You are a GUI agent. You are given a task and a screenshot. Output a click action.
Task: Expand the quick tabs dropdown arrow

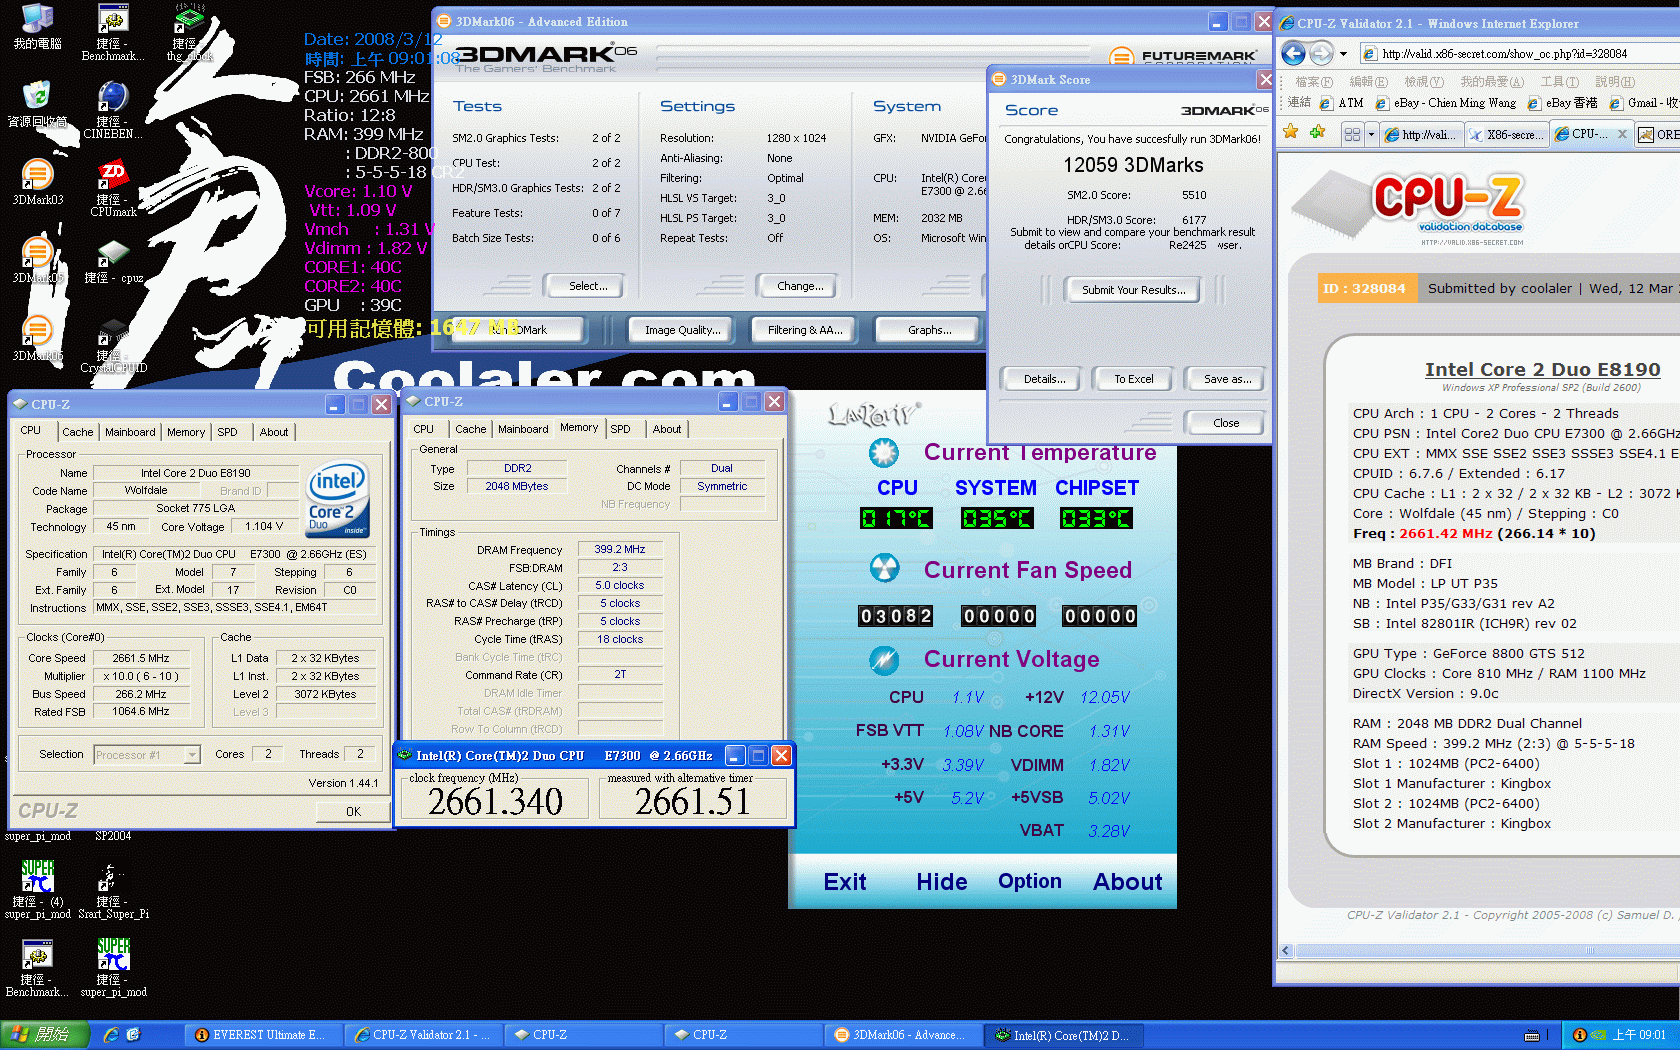1371,134
